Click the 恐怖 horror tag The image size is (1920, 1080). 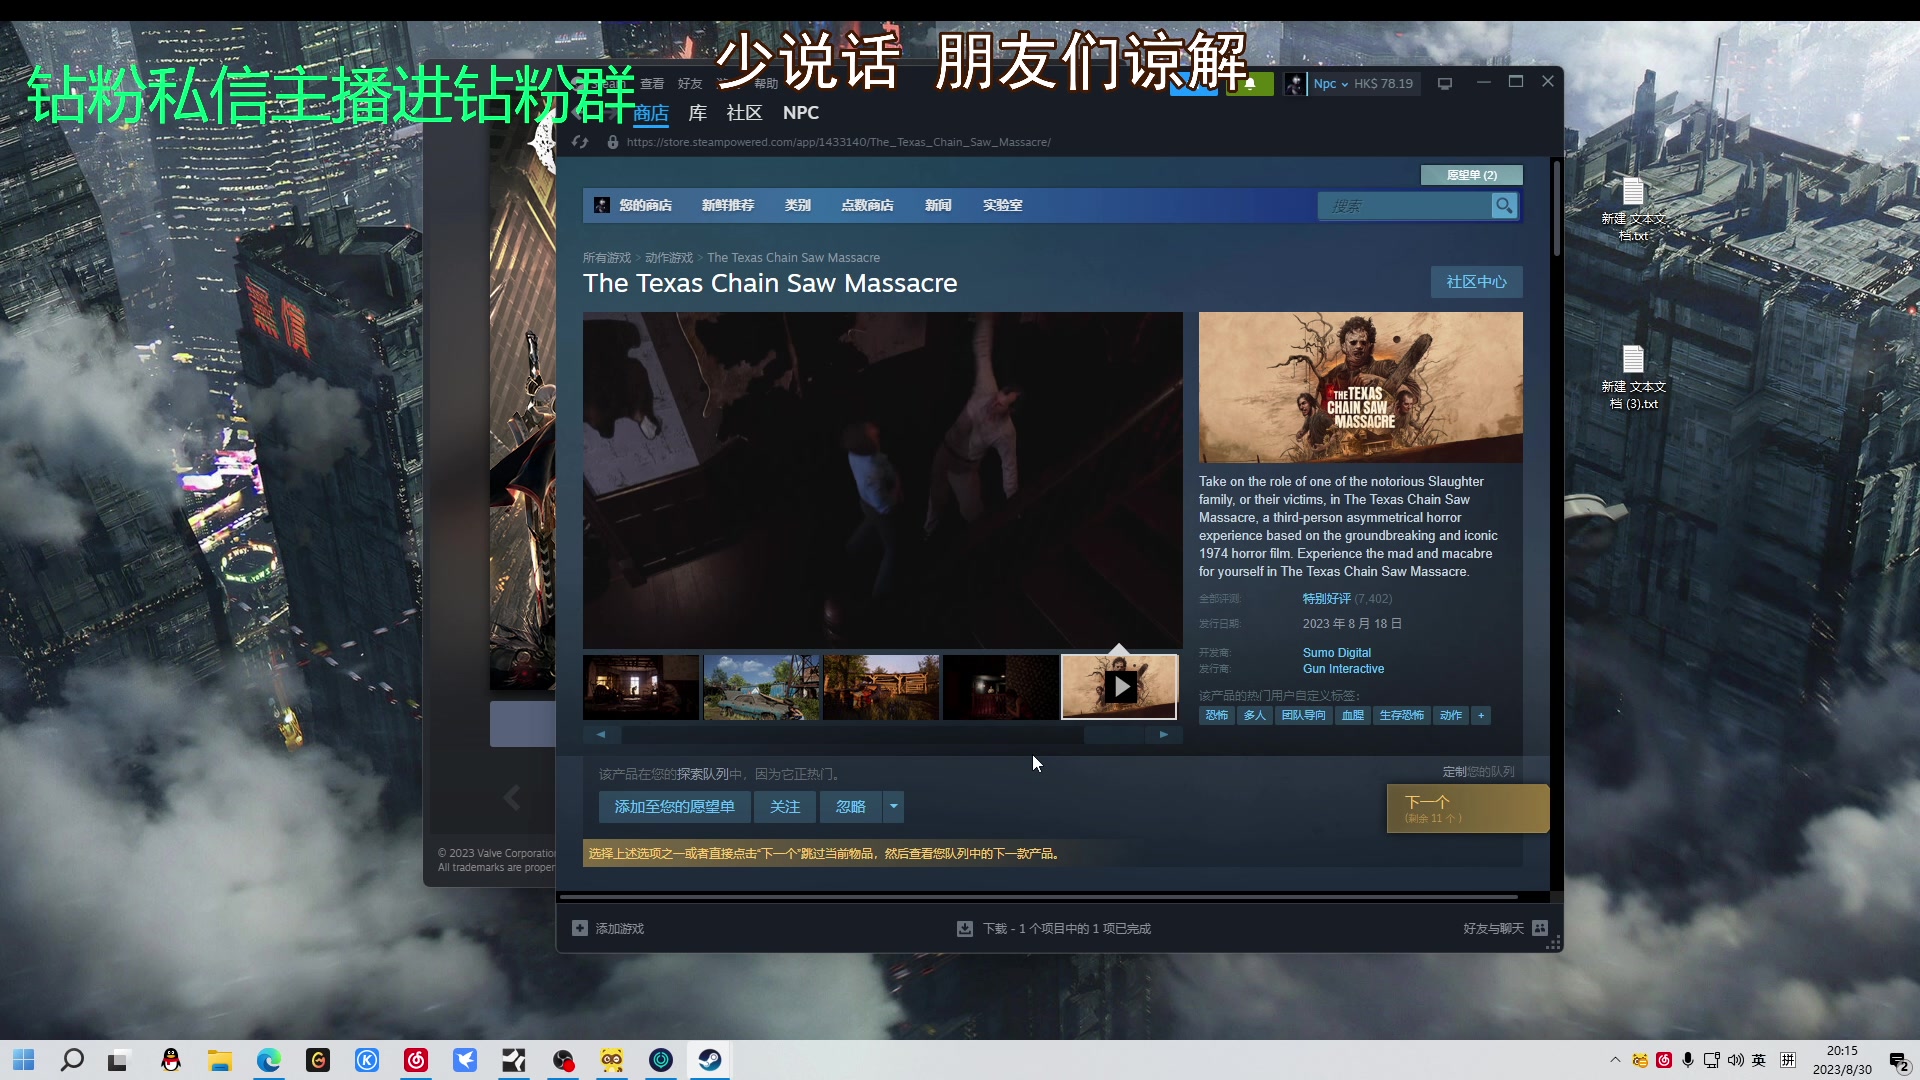click(1216, 715)
